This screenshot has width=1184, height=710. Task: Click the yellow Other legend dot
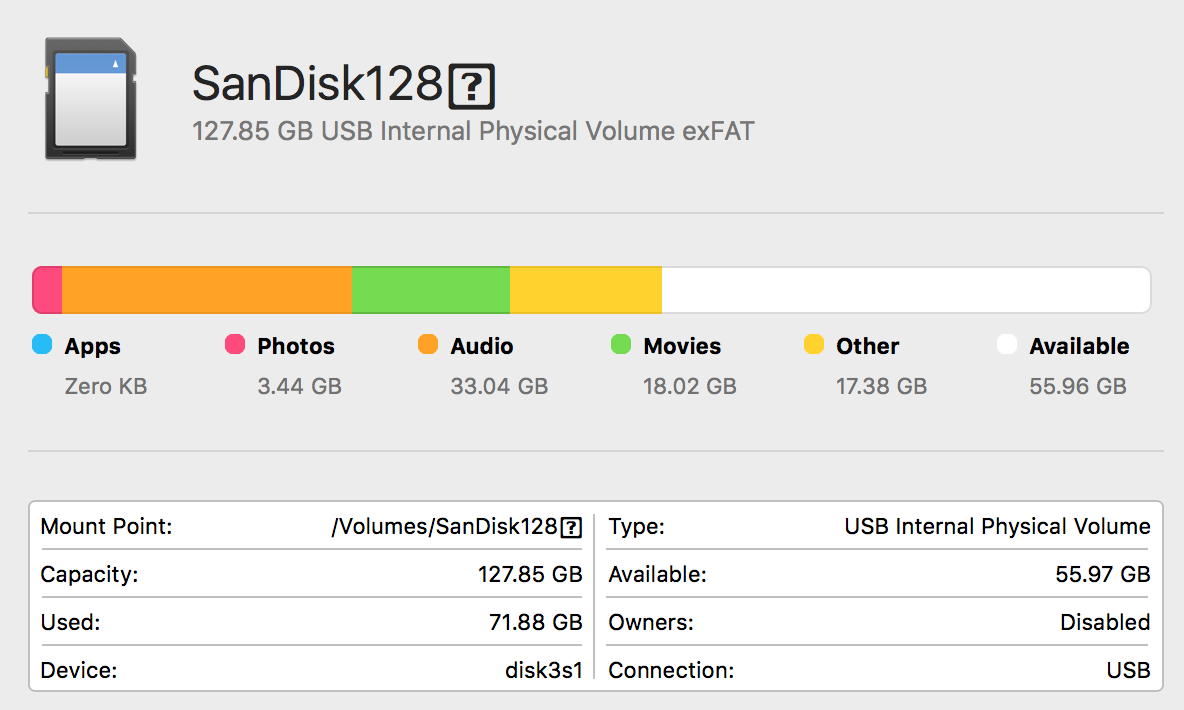814,344
